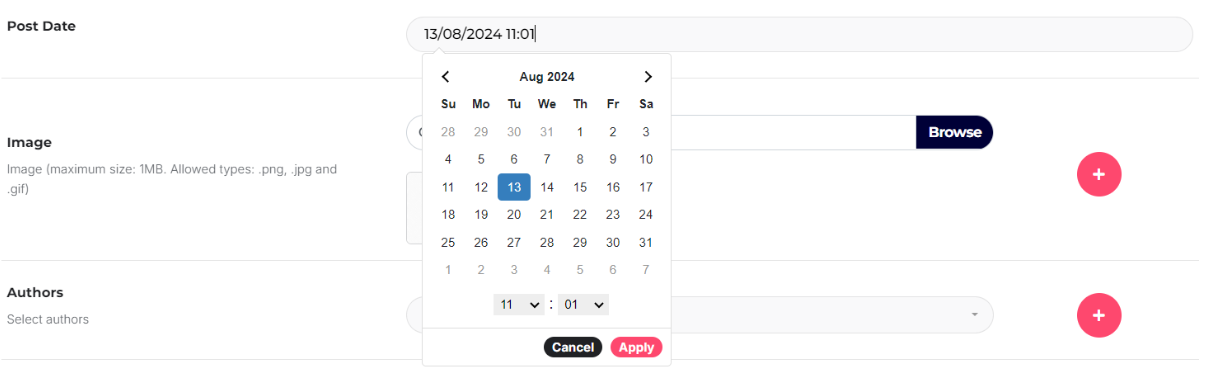
Task: Open the hour dropdown showing 11
Action: (519, 304)
